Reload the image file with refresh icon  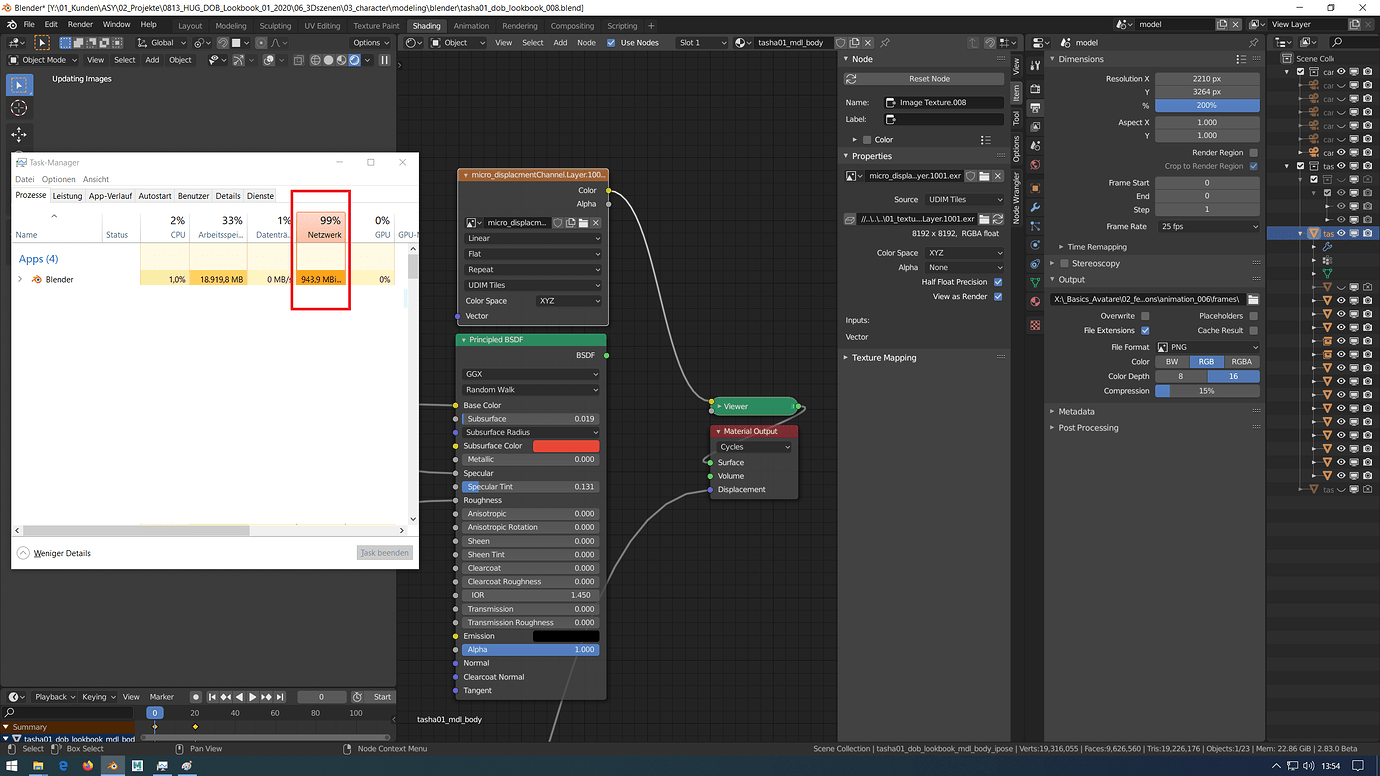click(997, 219)
